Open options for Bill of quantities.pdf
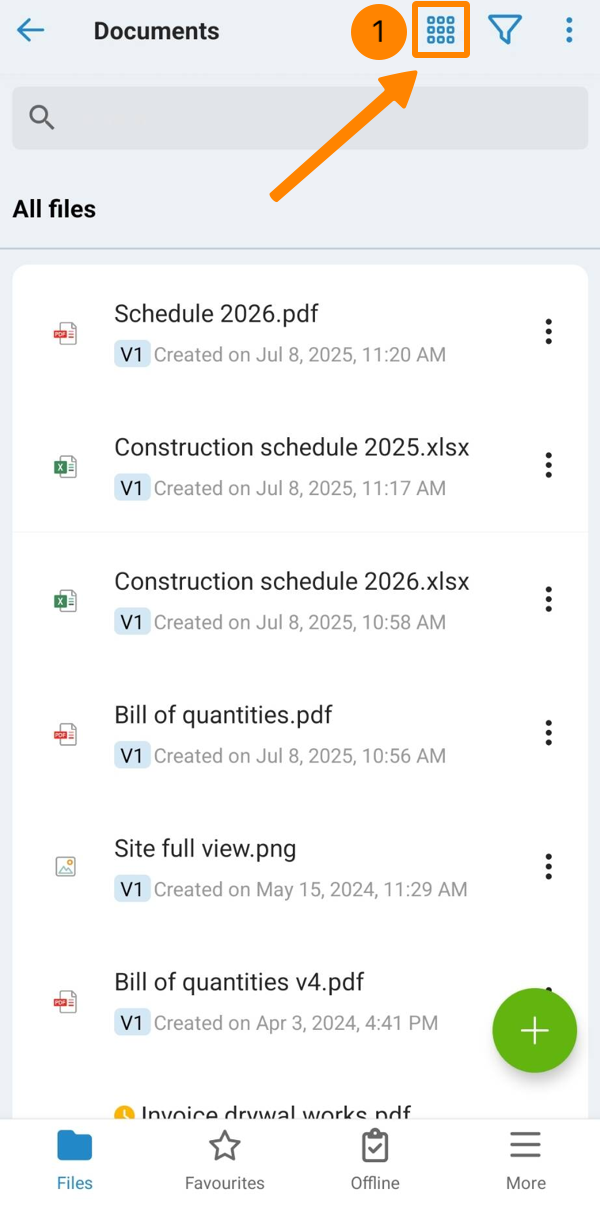Screen dimensions: 600x1212 pos(548,733)
